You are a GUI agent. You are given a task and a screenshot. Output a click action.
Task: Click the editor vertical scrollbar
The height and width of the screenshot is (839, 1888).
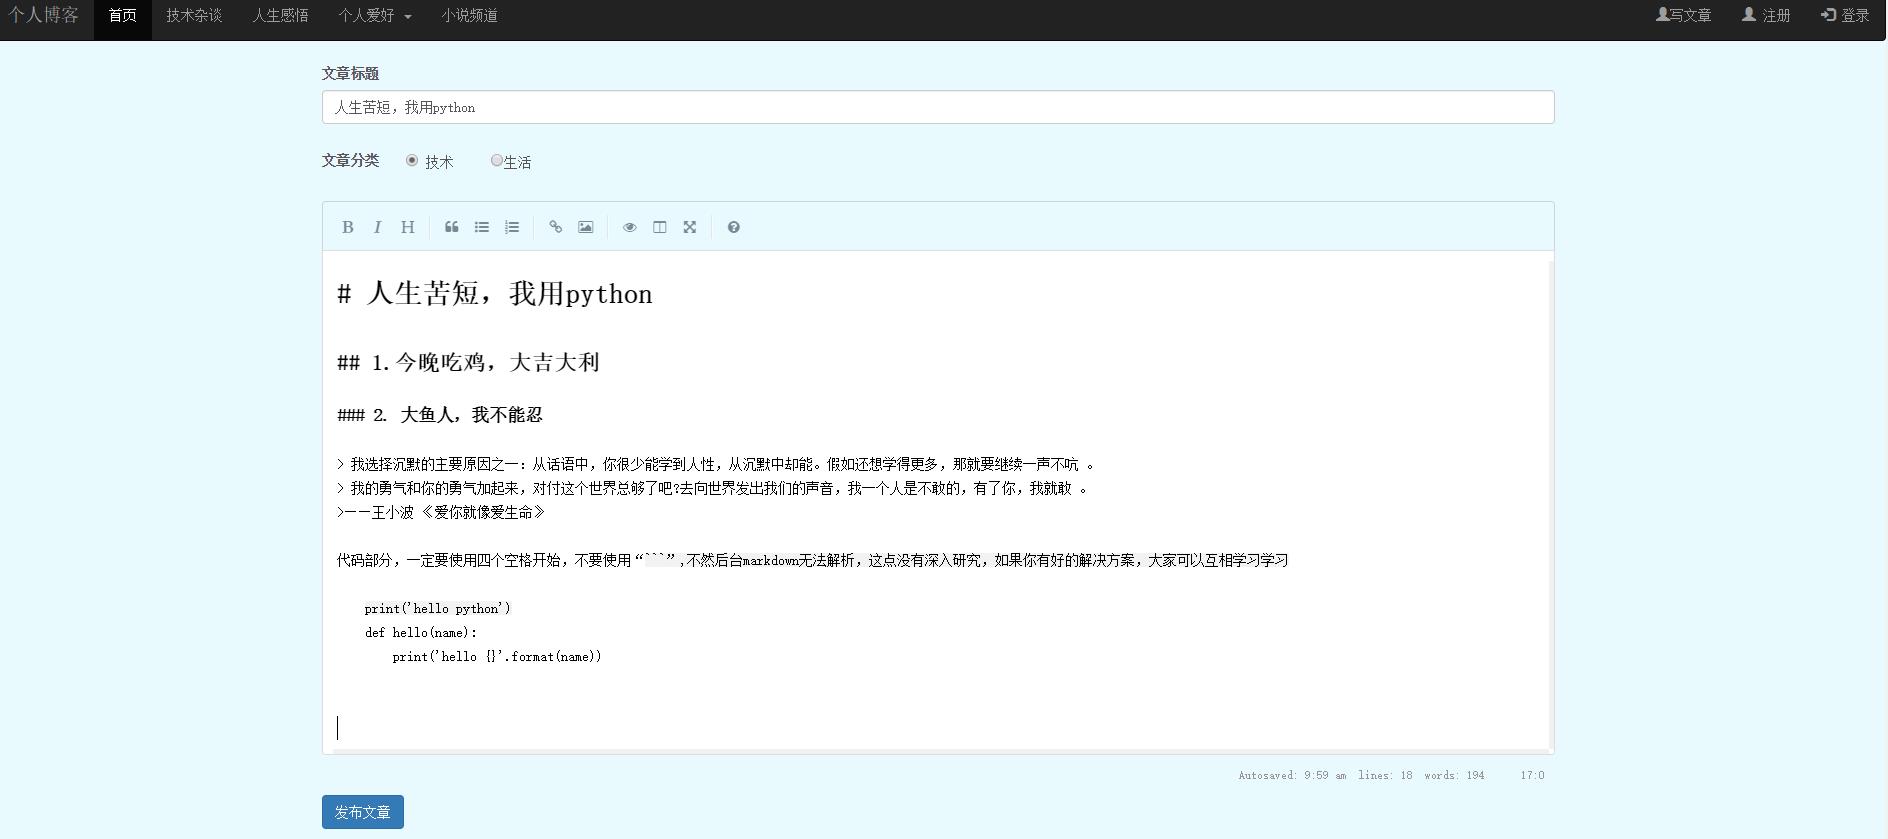coord(1551,505)
